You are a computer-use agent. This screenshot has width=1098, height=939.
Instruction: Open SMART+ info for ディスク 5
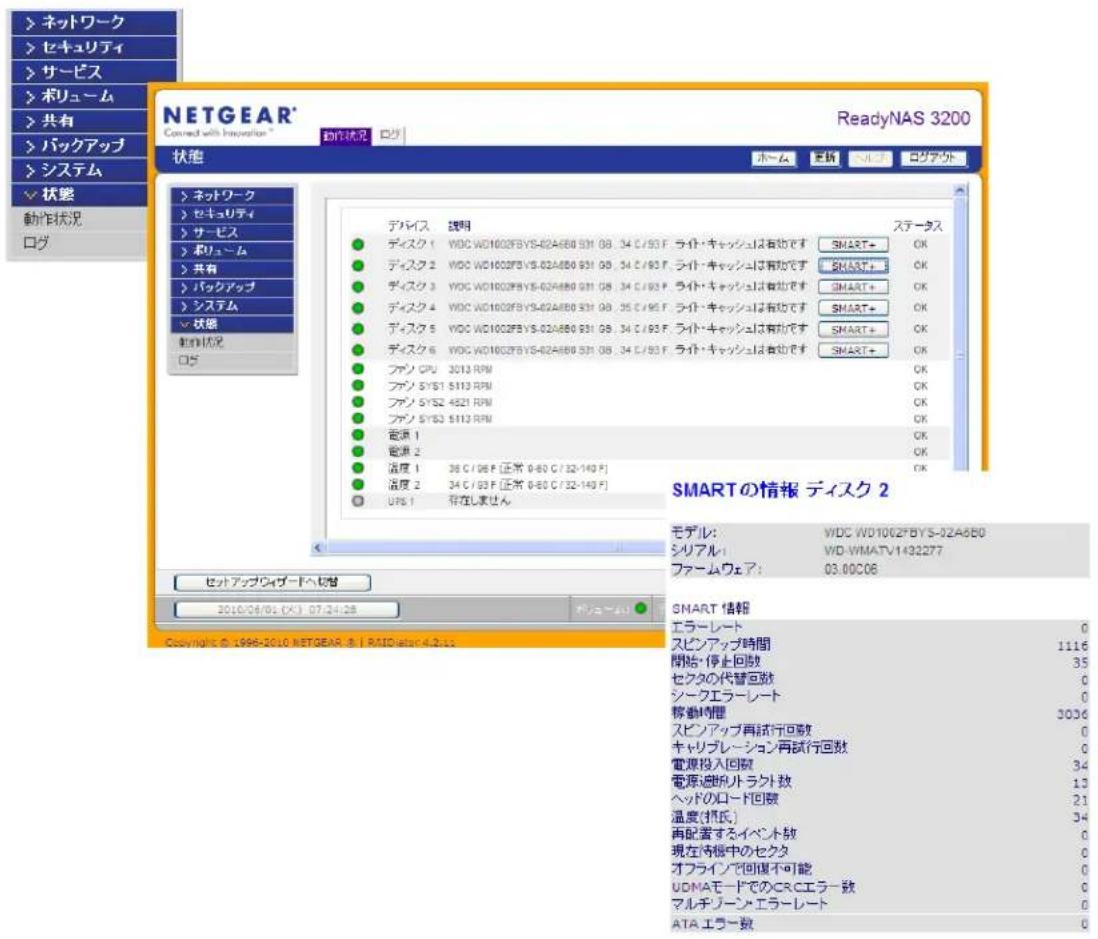(853, 329)
